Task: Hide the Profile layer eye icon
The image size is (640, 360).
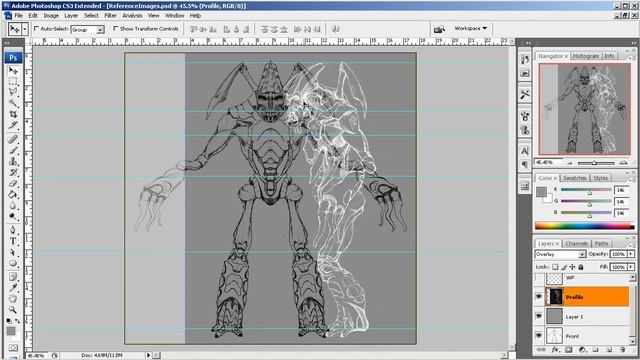Action: 539,297
